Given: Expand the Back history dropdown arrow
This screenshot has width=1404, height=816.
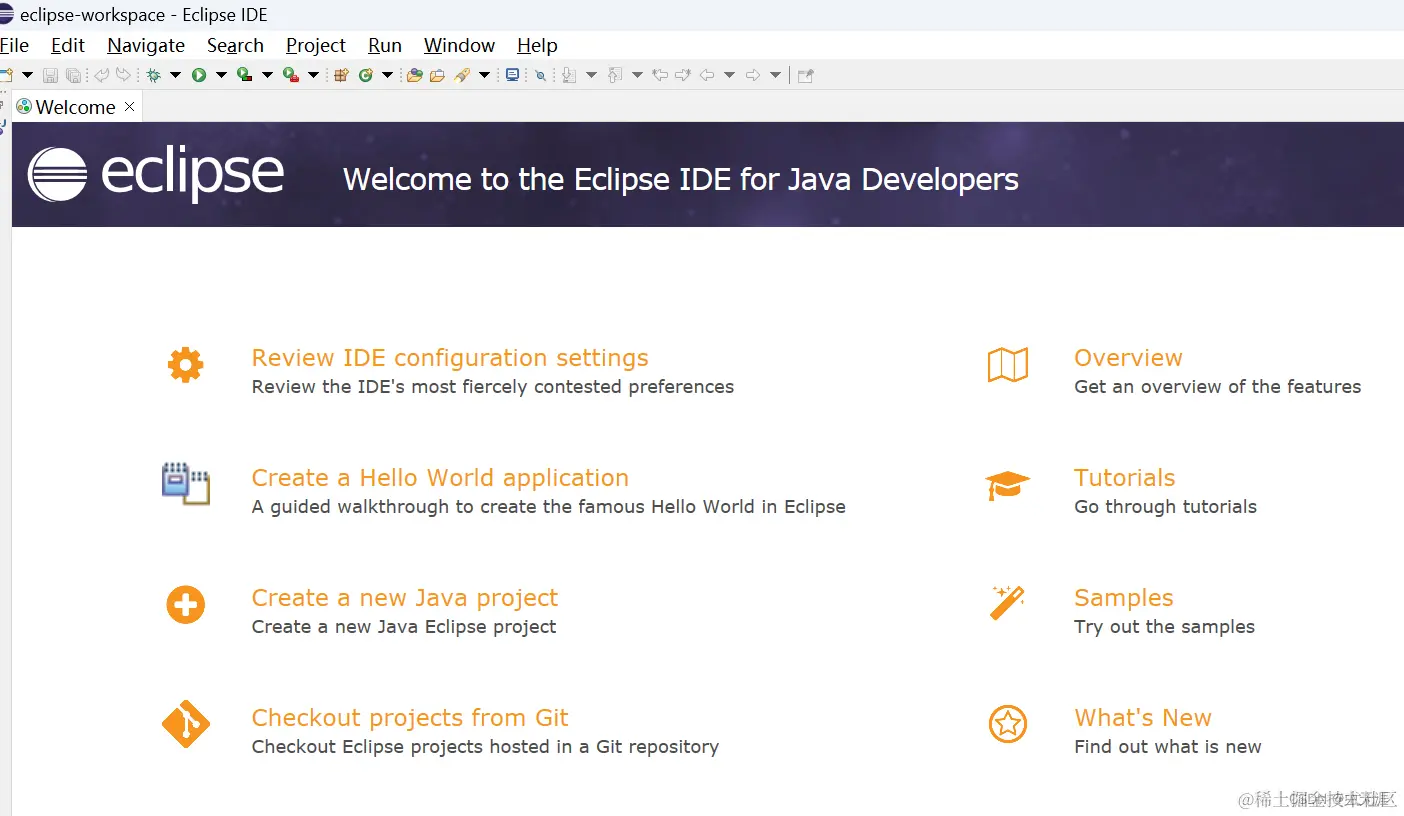Looking at the screenshot, I should coord(729,75).
